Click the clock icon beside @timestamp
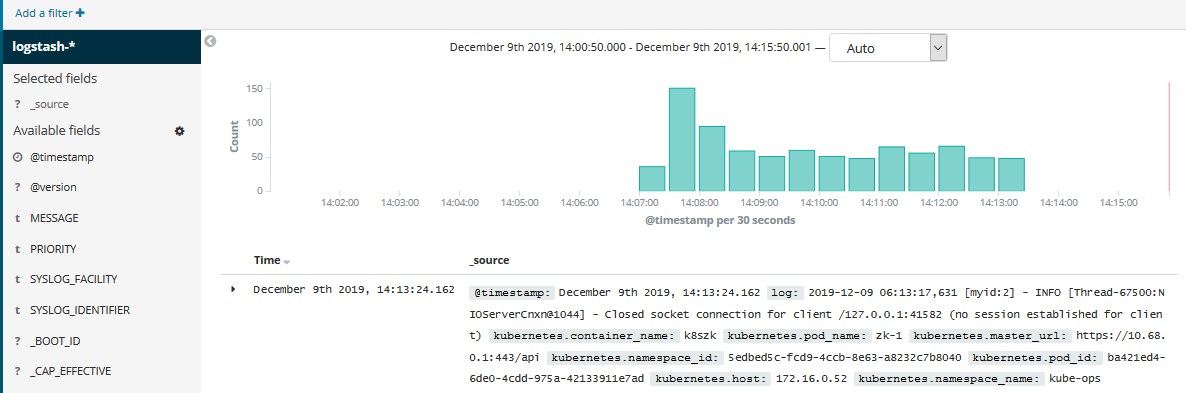 [x=17, y=157]
